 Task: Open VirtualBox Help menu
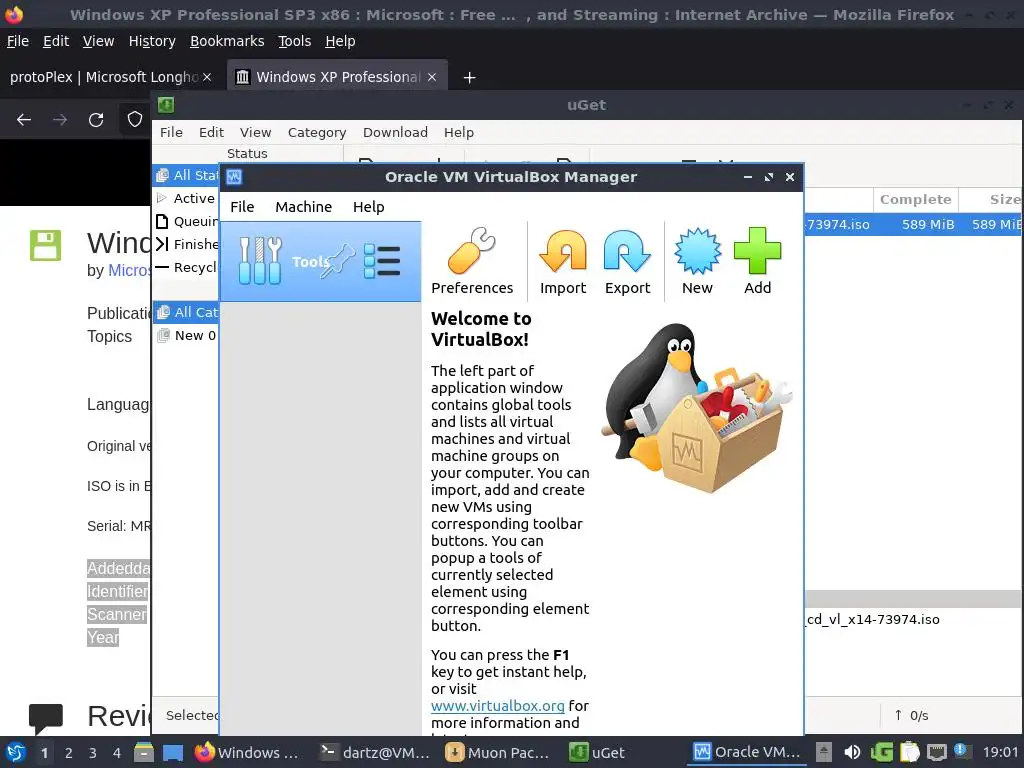coord(368,207)
